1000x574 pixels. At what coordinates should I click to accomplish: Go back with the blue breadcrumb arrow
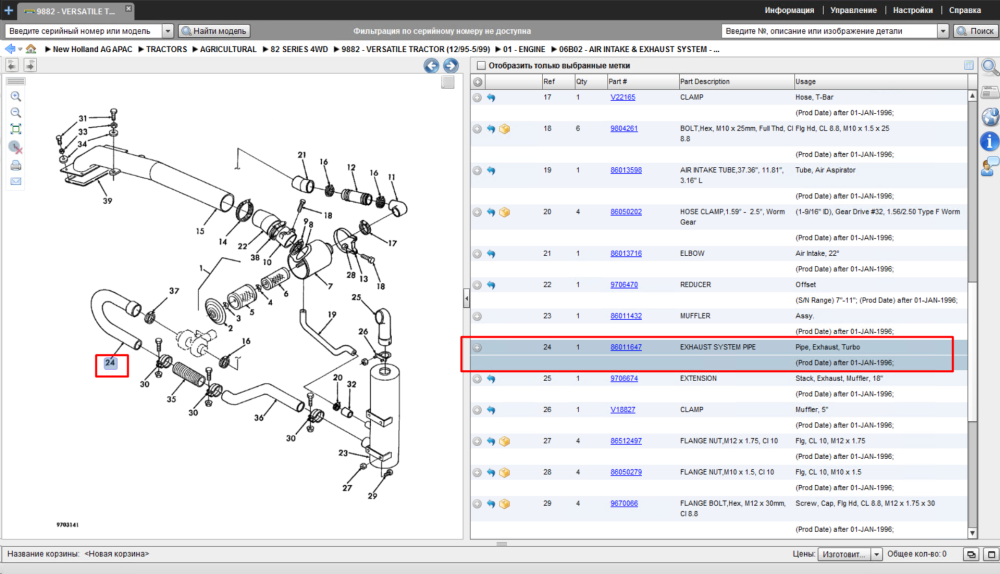point(10,48)
